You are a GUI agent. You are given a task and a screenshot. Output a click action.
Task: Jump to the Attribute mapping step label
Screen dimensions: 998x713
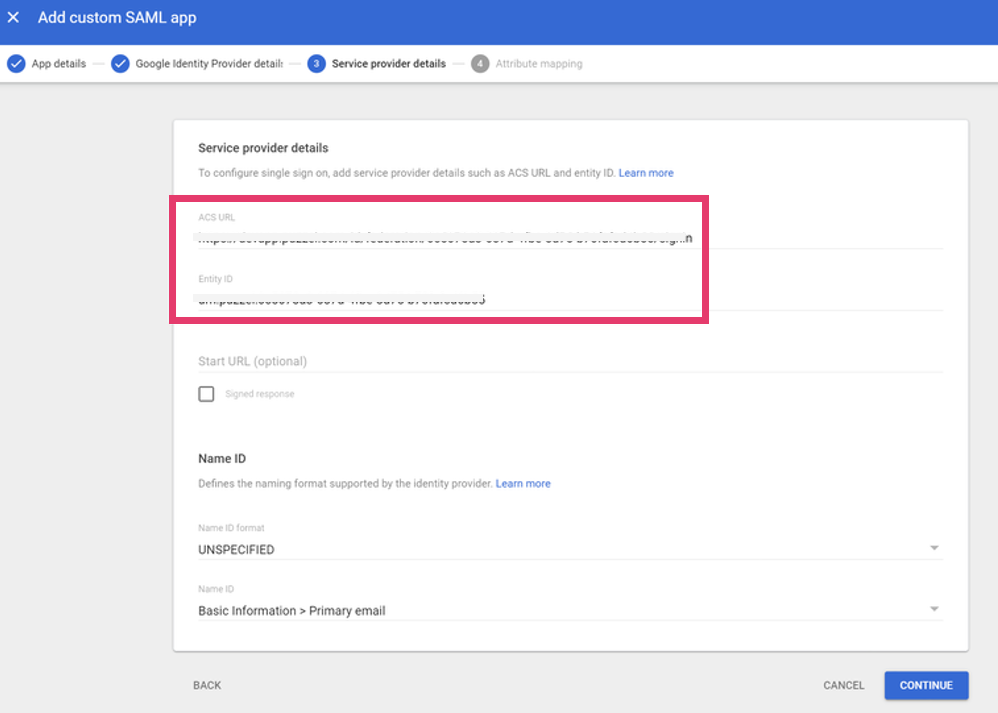click(538, 64)
